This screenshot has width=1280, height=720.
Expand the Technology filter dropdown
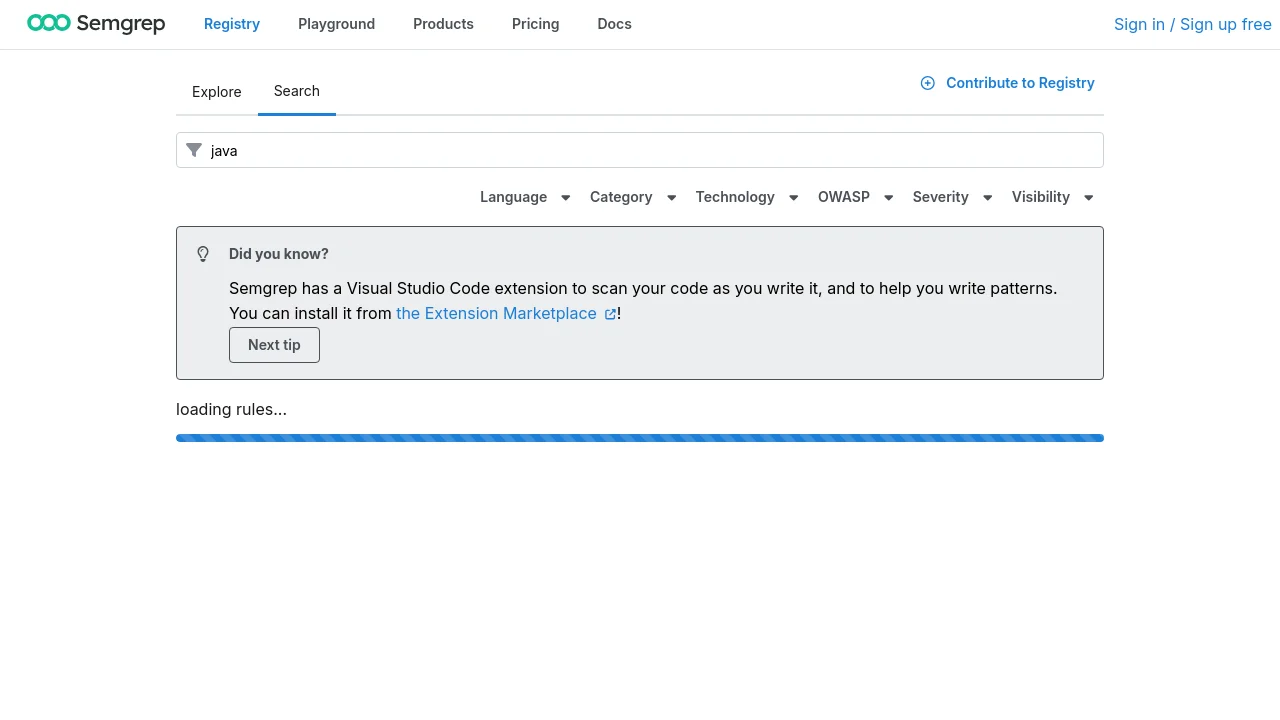[747, 197]
